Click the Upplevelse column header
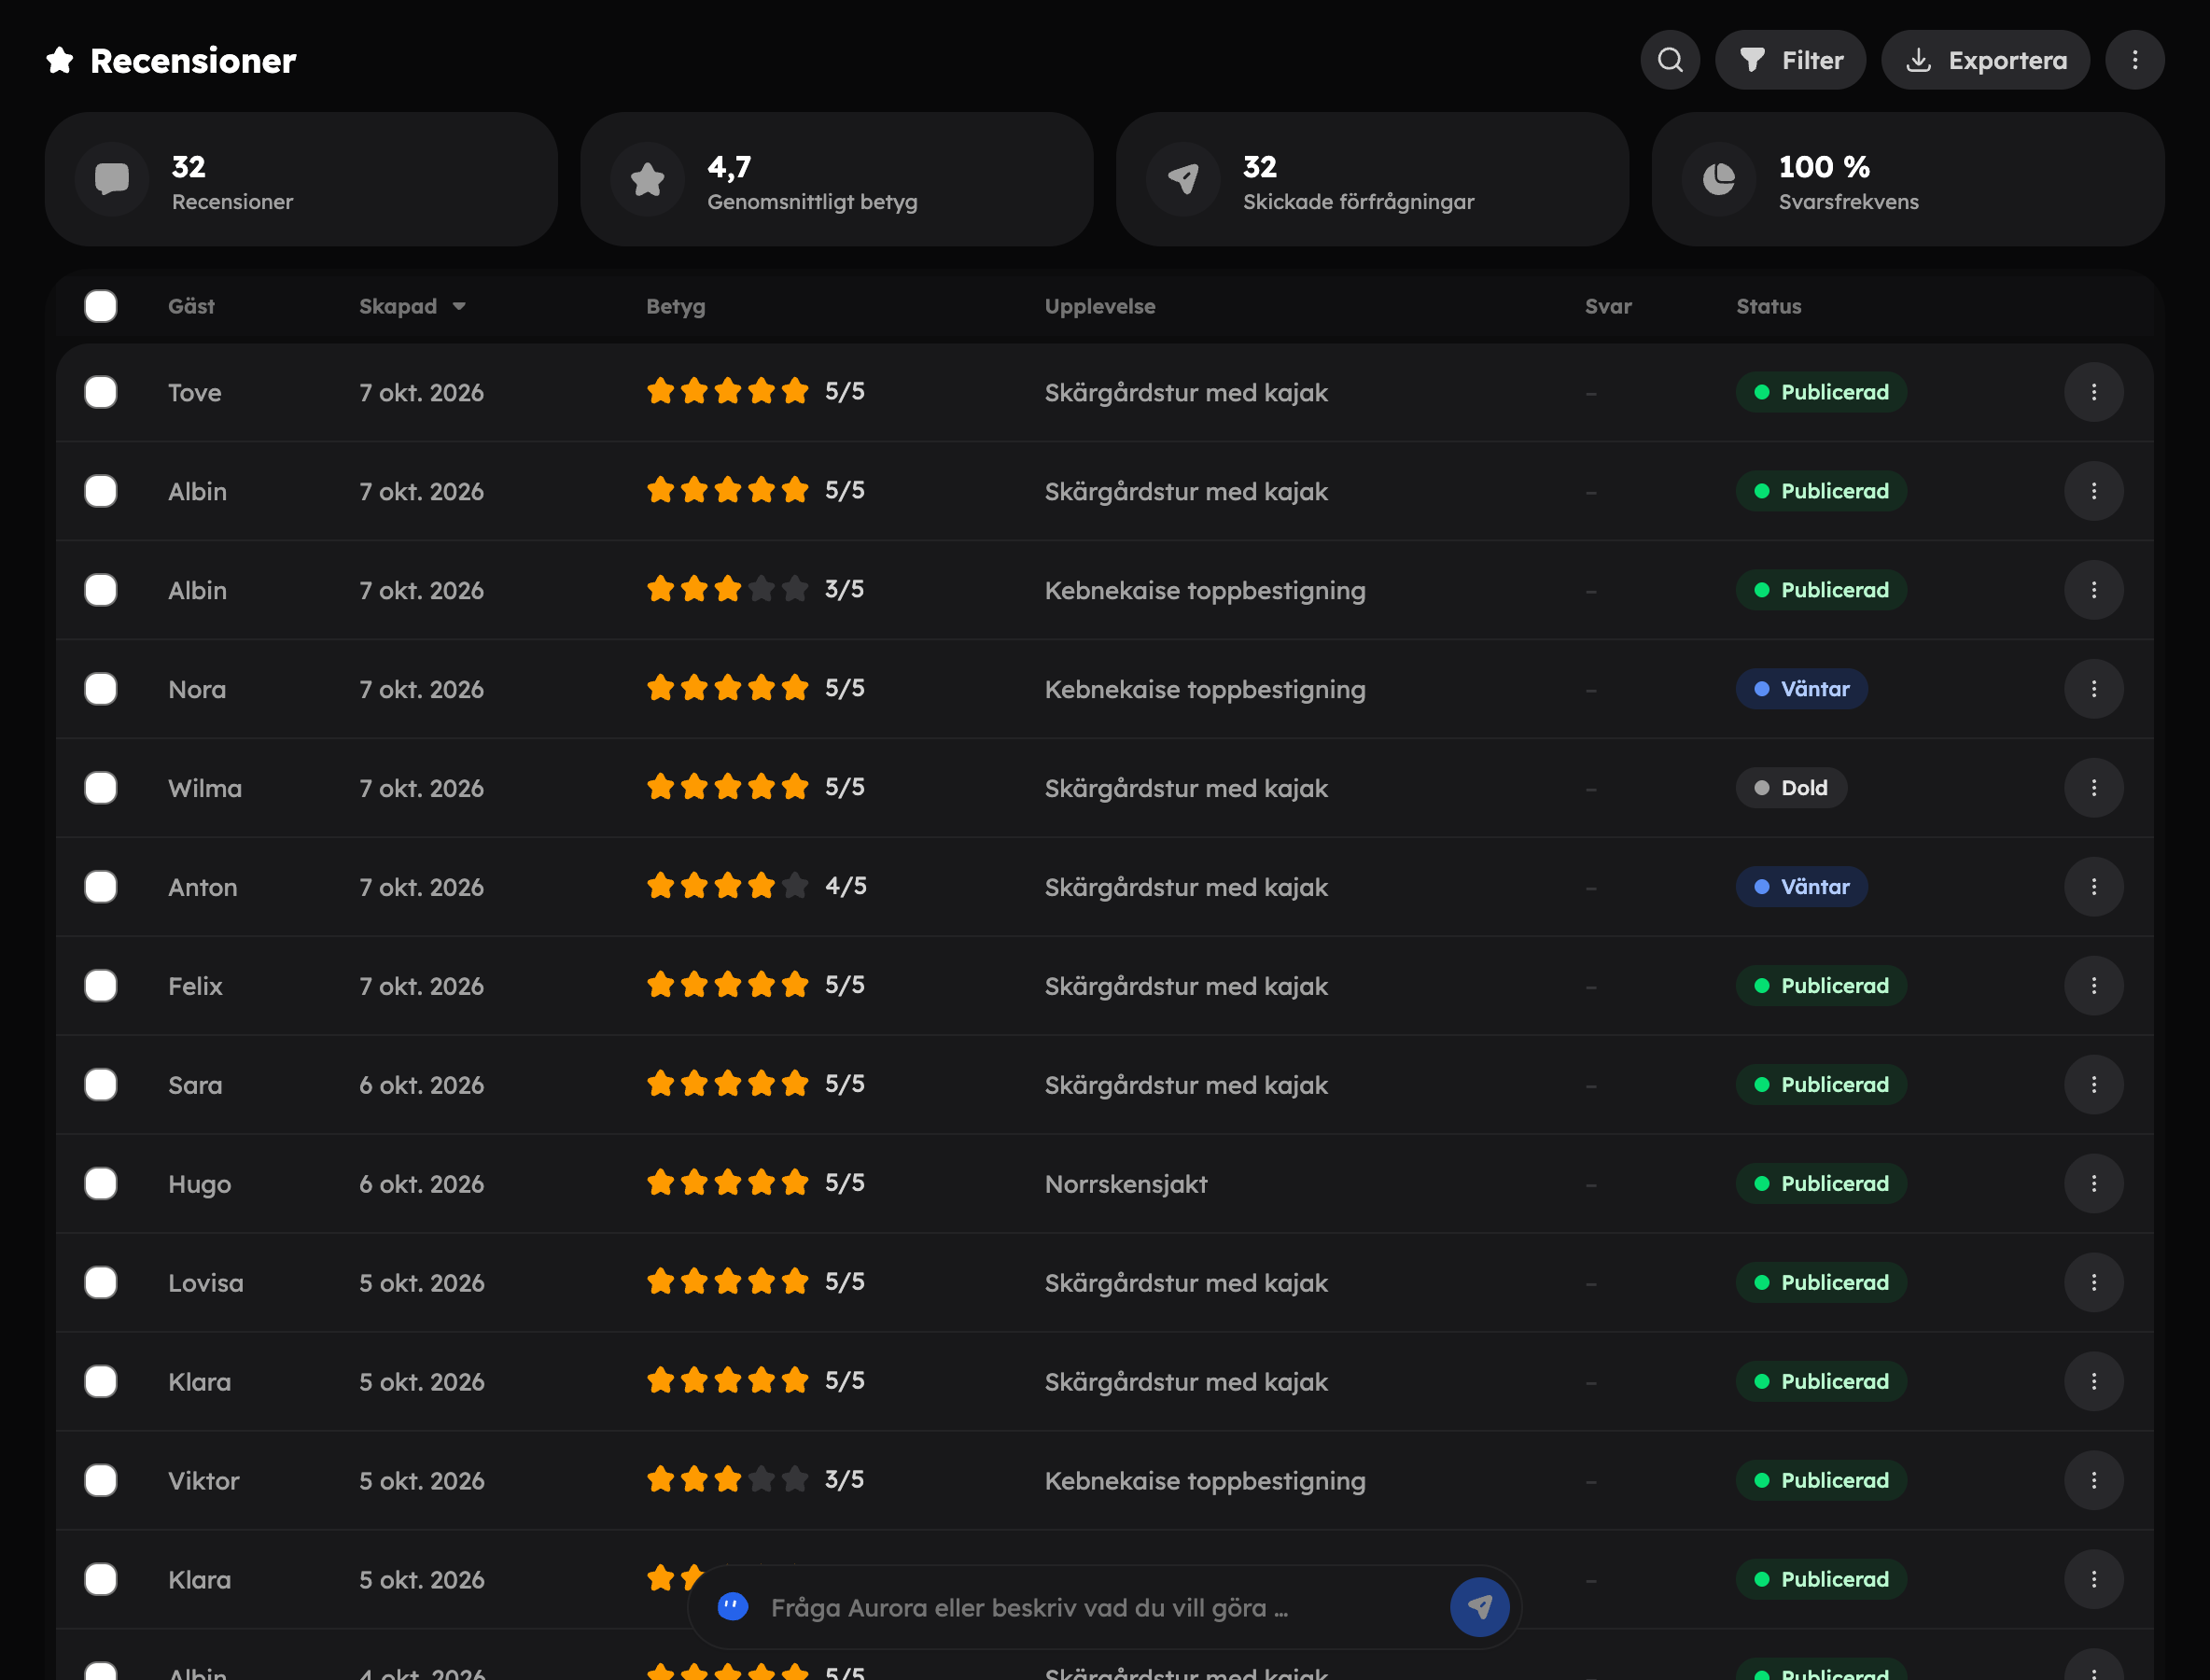 (1100, 306)
